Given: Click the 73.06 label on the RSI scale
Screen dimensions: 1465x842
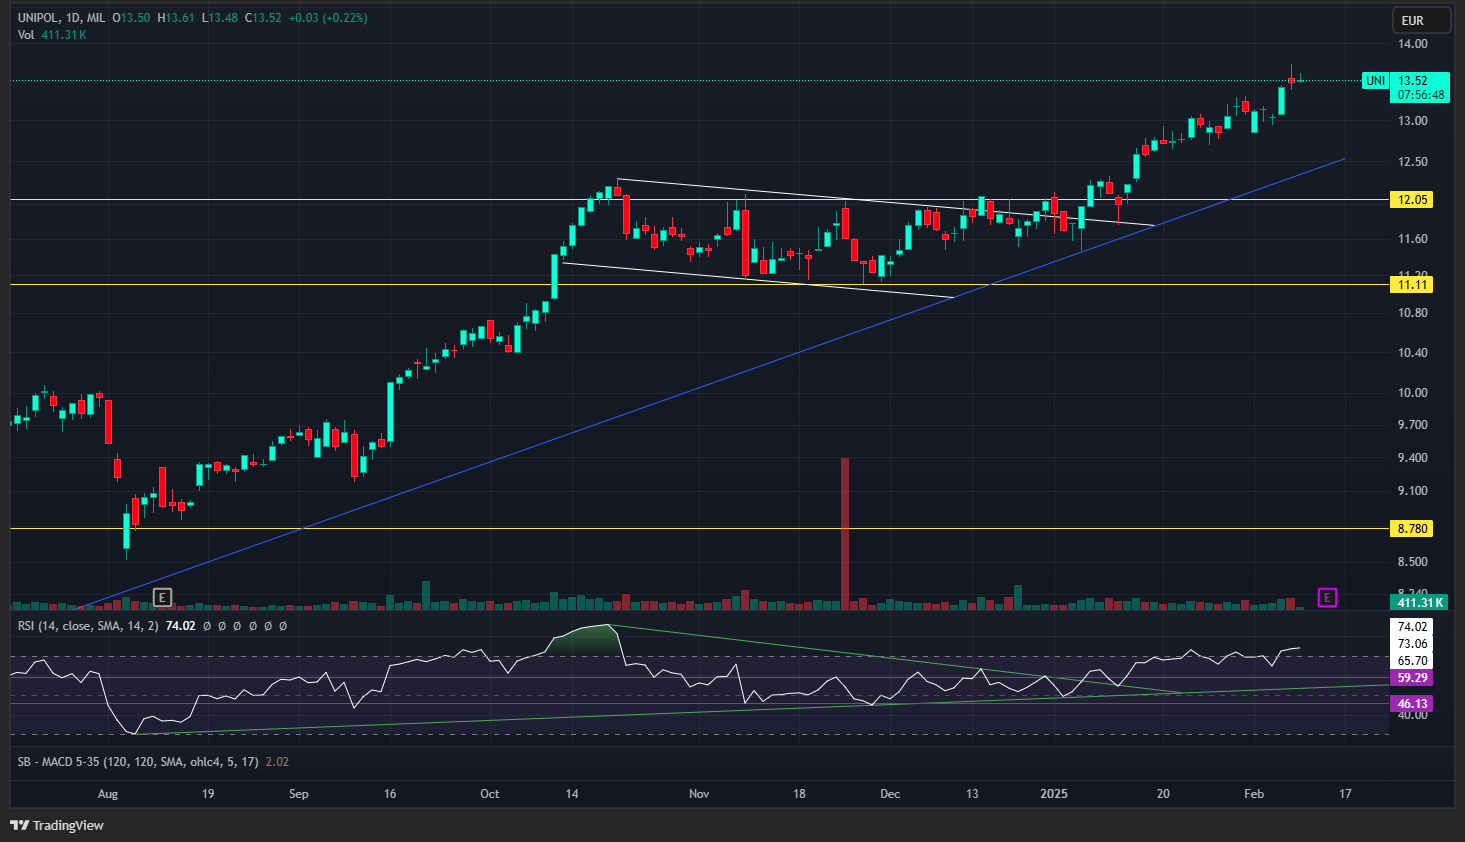Looking at the screenshot, I should (1412, 644).
